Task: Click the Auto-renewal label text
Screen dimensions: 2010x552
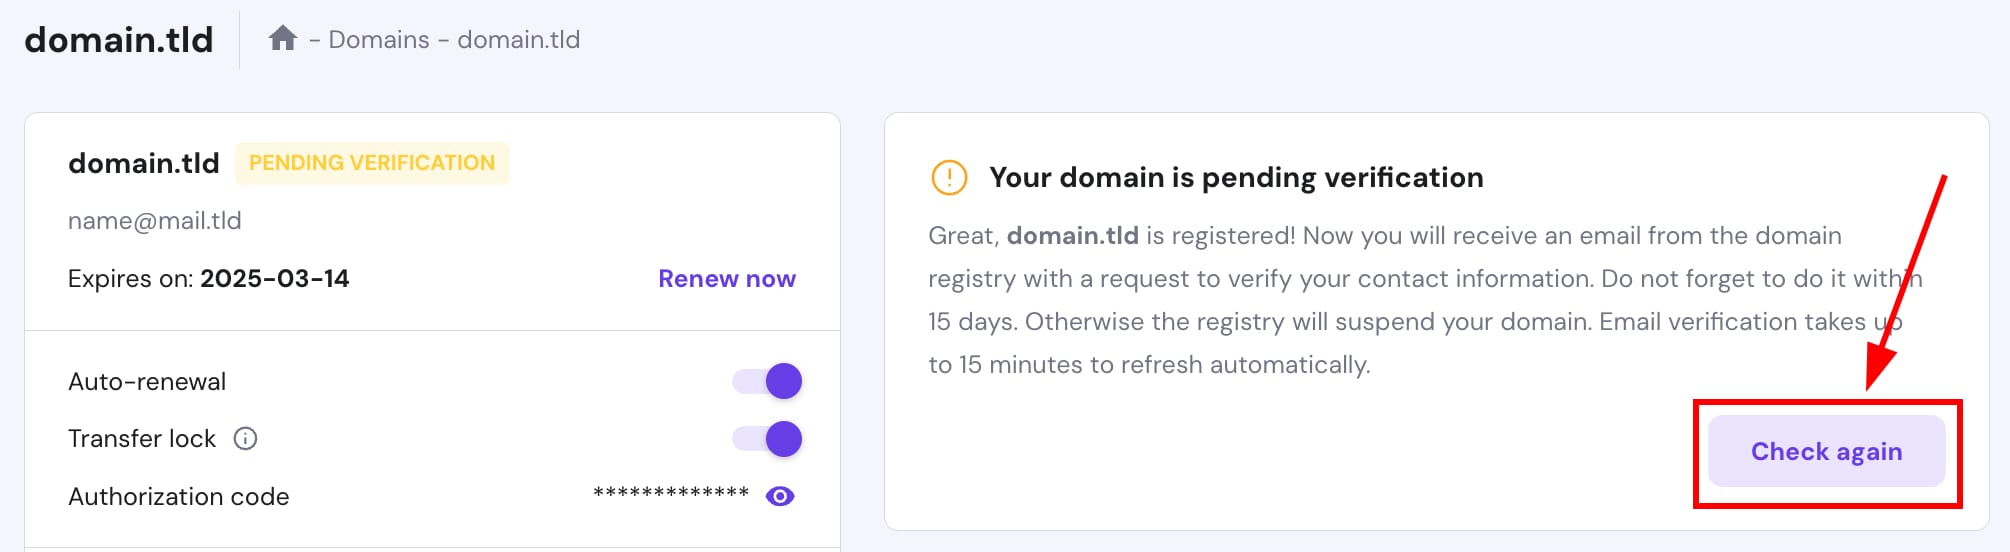Action: tap(147, 382)
